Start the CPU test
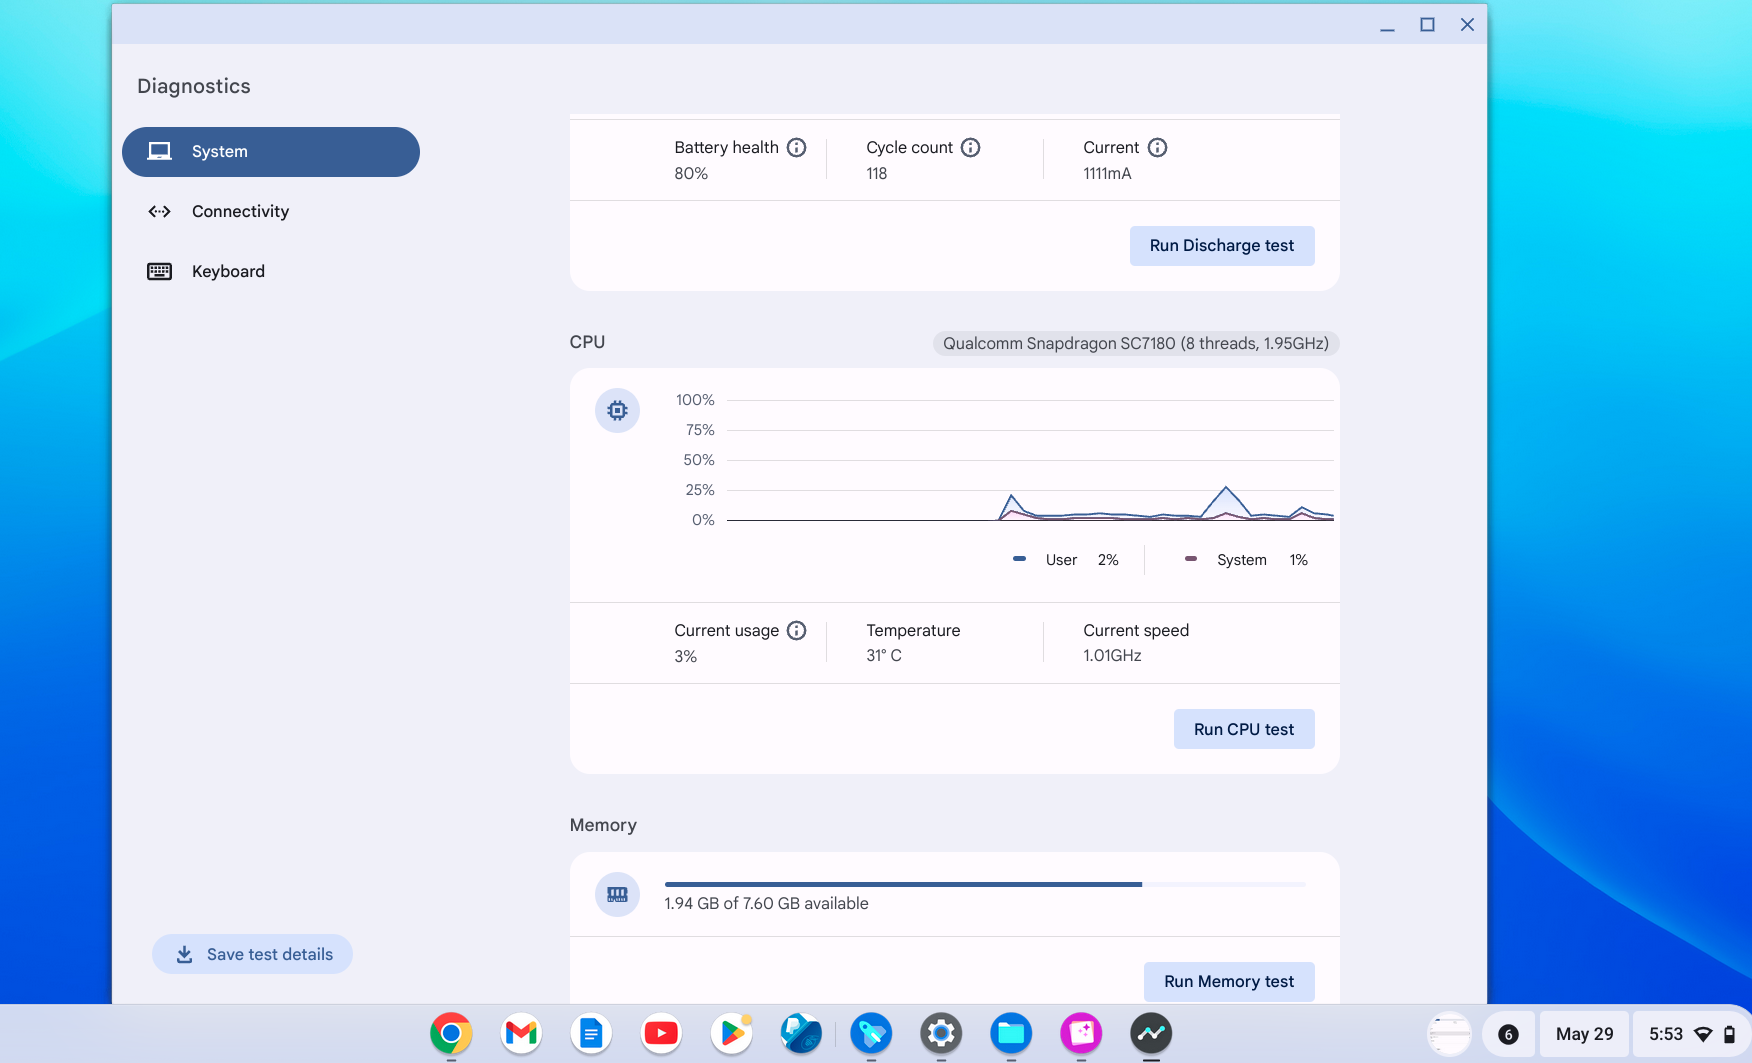 coord(1243,730)
